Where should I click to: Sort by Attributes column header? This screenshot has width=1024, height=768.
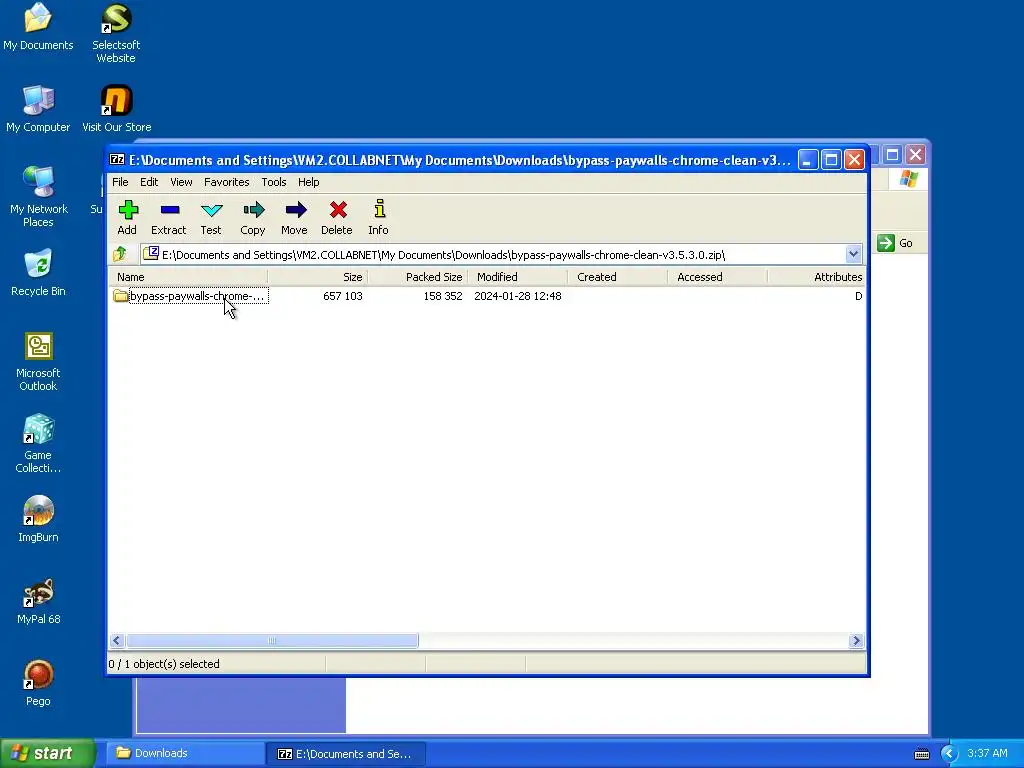[816, 277]
